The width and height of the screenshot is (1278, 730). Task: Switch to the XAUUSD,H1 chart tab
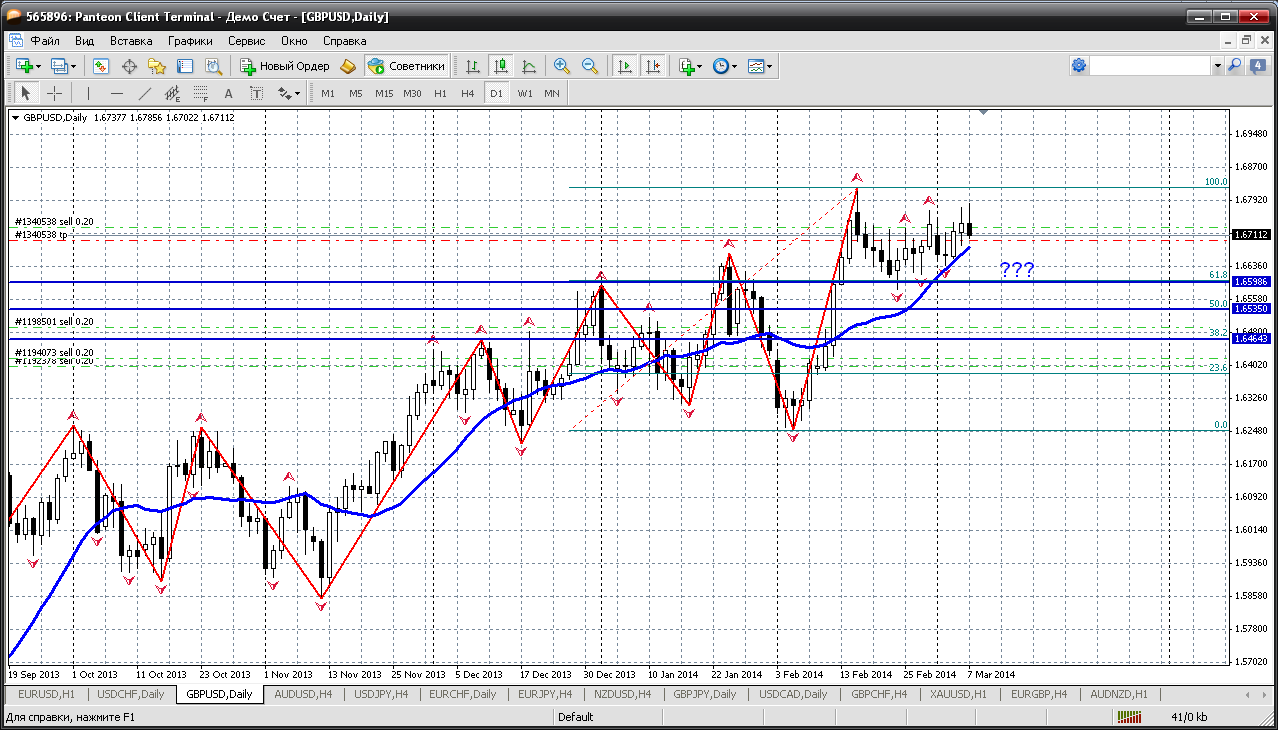[x=958, y=694]
